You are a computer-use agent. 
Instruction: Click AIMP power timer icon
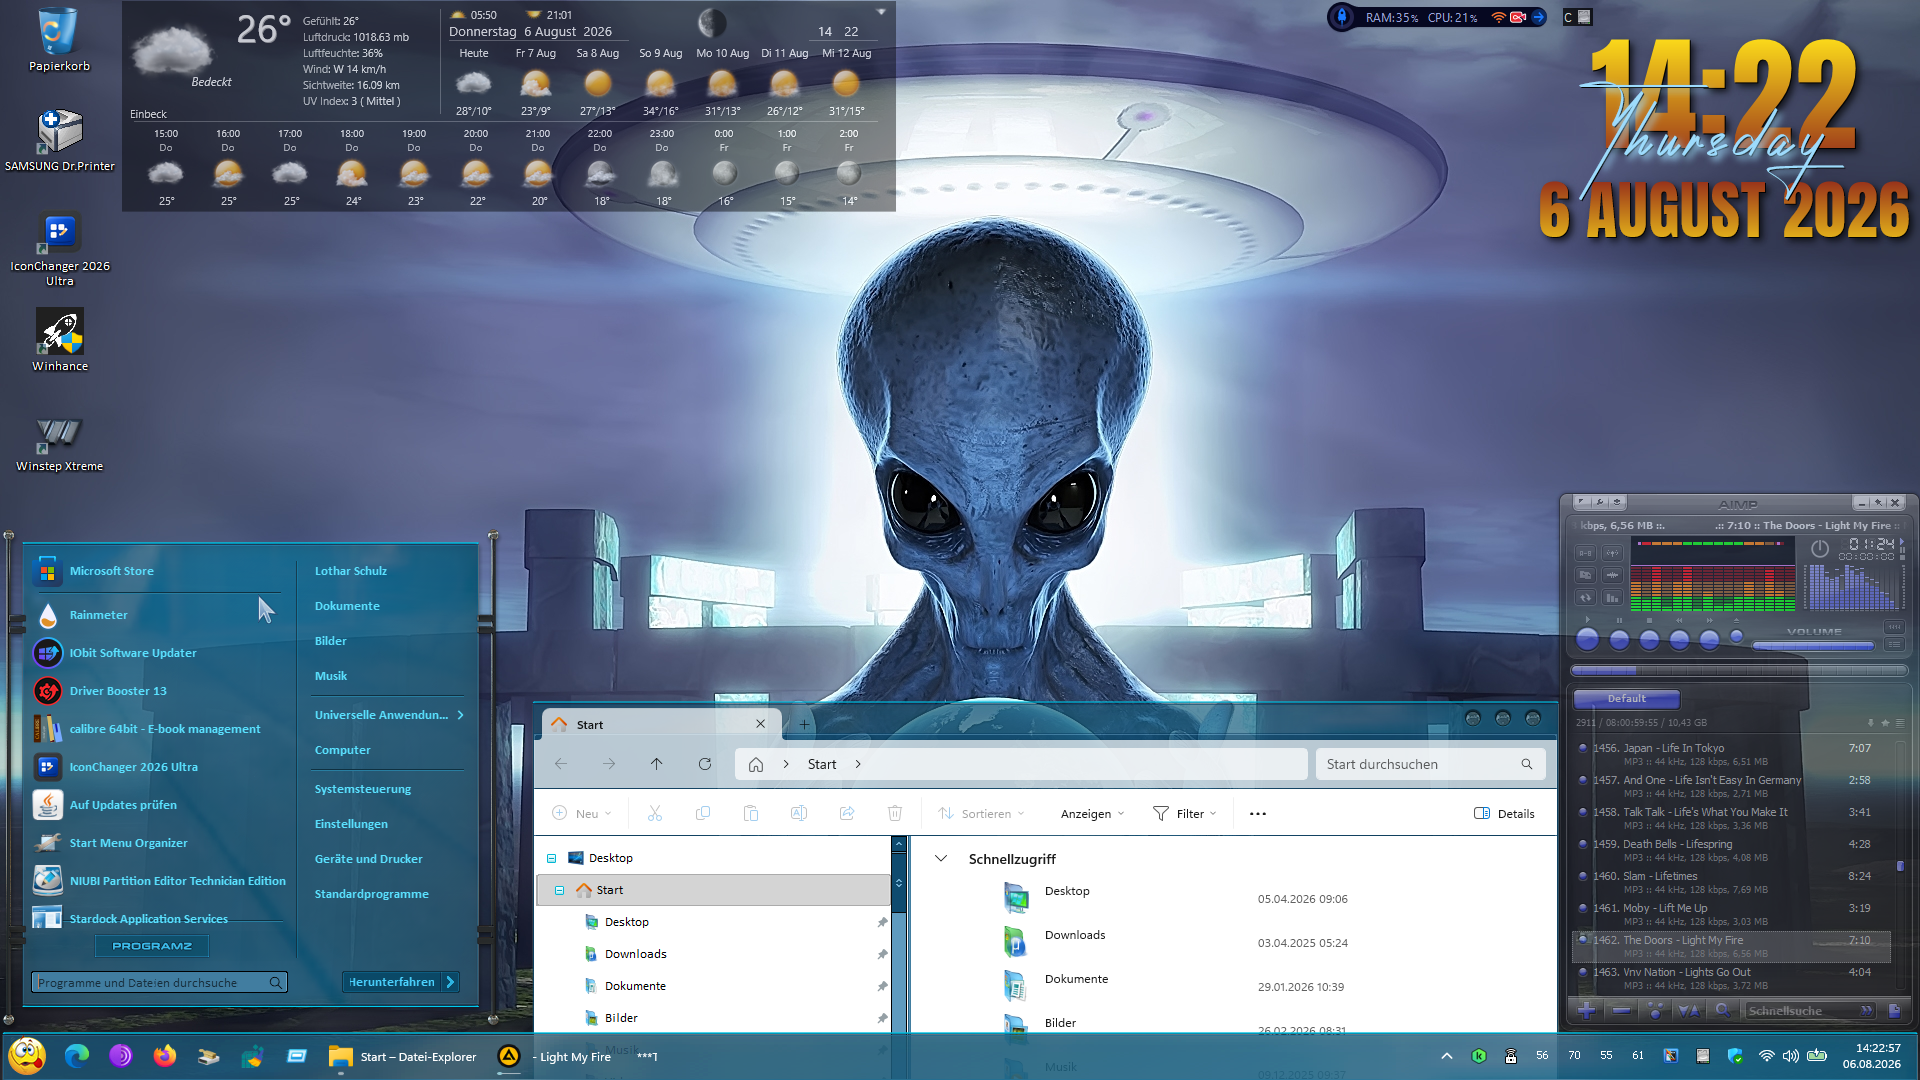(x=1820, y=548)
